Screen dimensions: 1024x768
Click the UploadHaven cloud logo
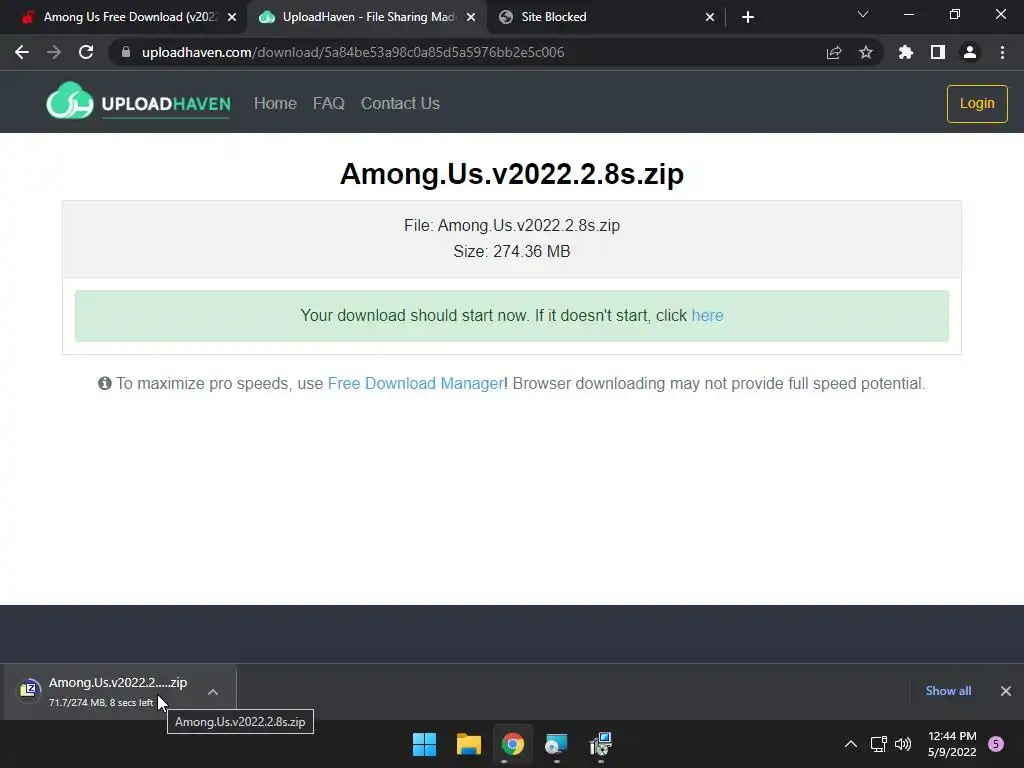coord(70,101)
